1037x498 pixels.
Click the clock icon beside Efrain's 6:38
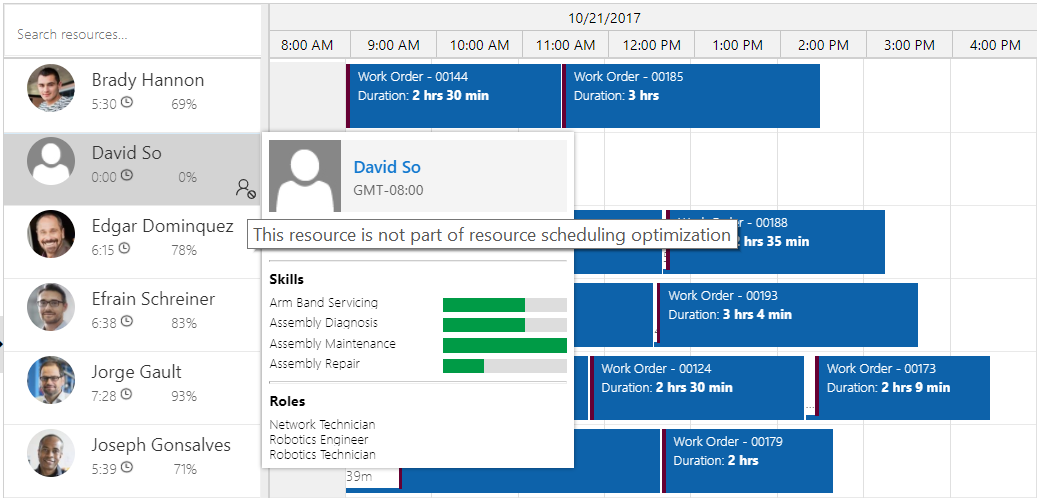pos(126,322)
